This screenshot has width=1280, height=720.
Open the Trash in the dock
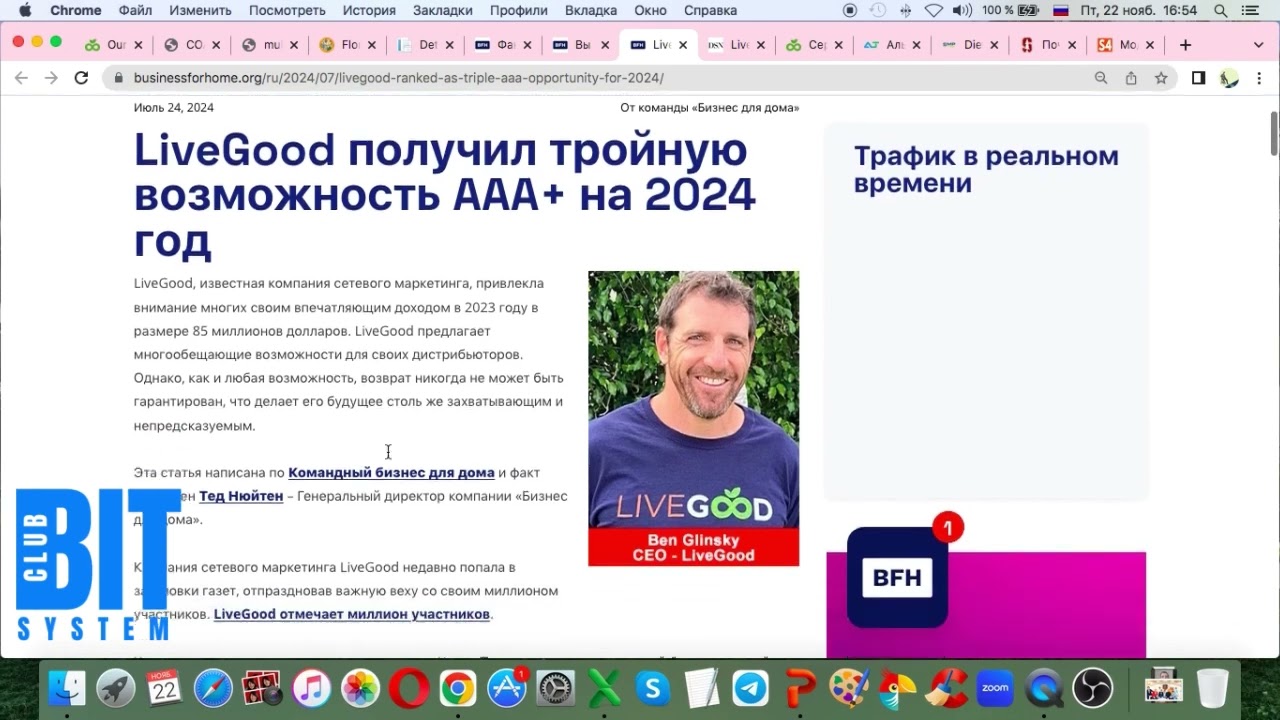click(1212, 688)
